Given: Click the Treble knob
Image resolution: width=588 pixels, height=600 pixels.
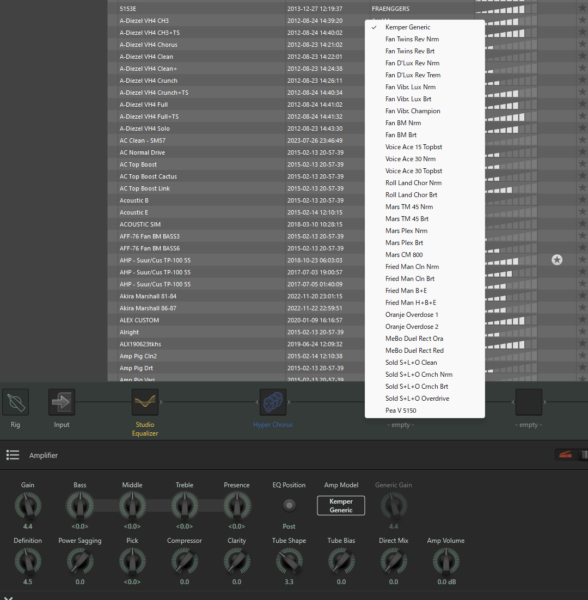Looking at the screenshot, I should coord(184,505).
